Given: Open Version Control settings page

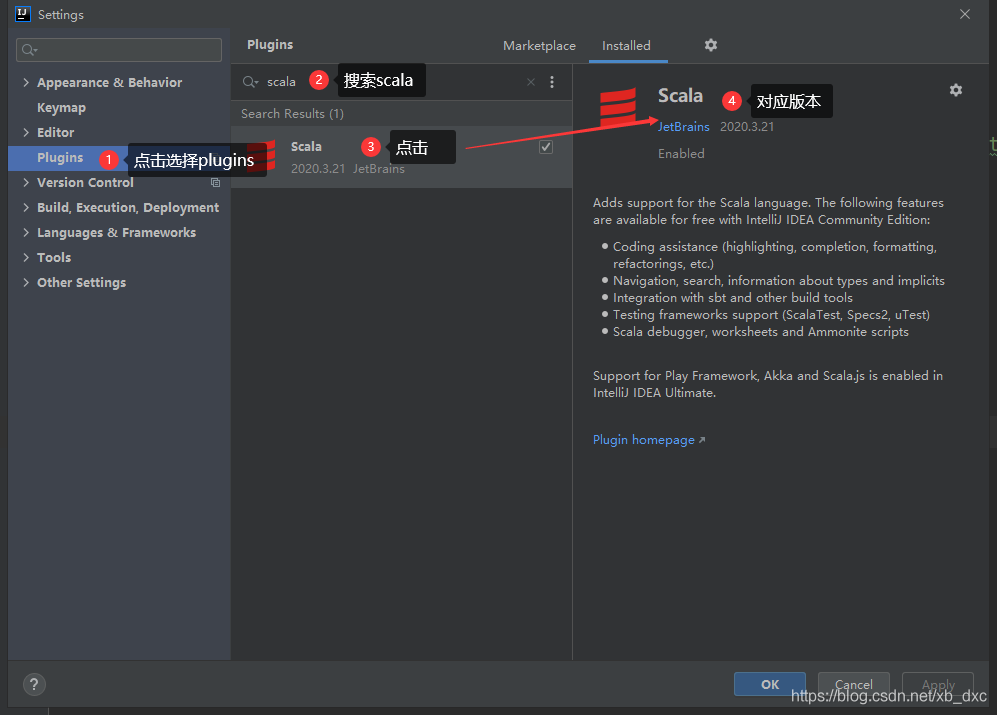Looking at the screenshot, I should pyautogui.click(x=85, y=183).
